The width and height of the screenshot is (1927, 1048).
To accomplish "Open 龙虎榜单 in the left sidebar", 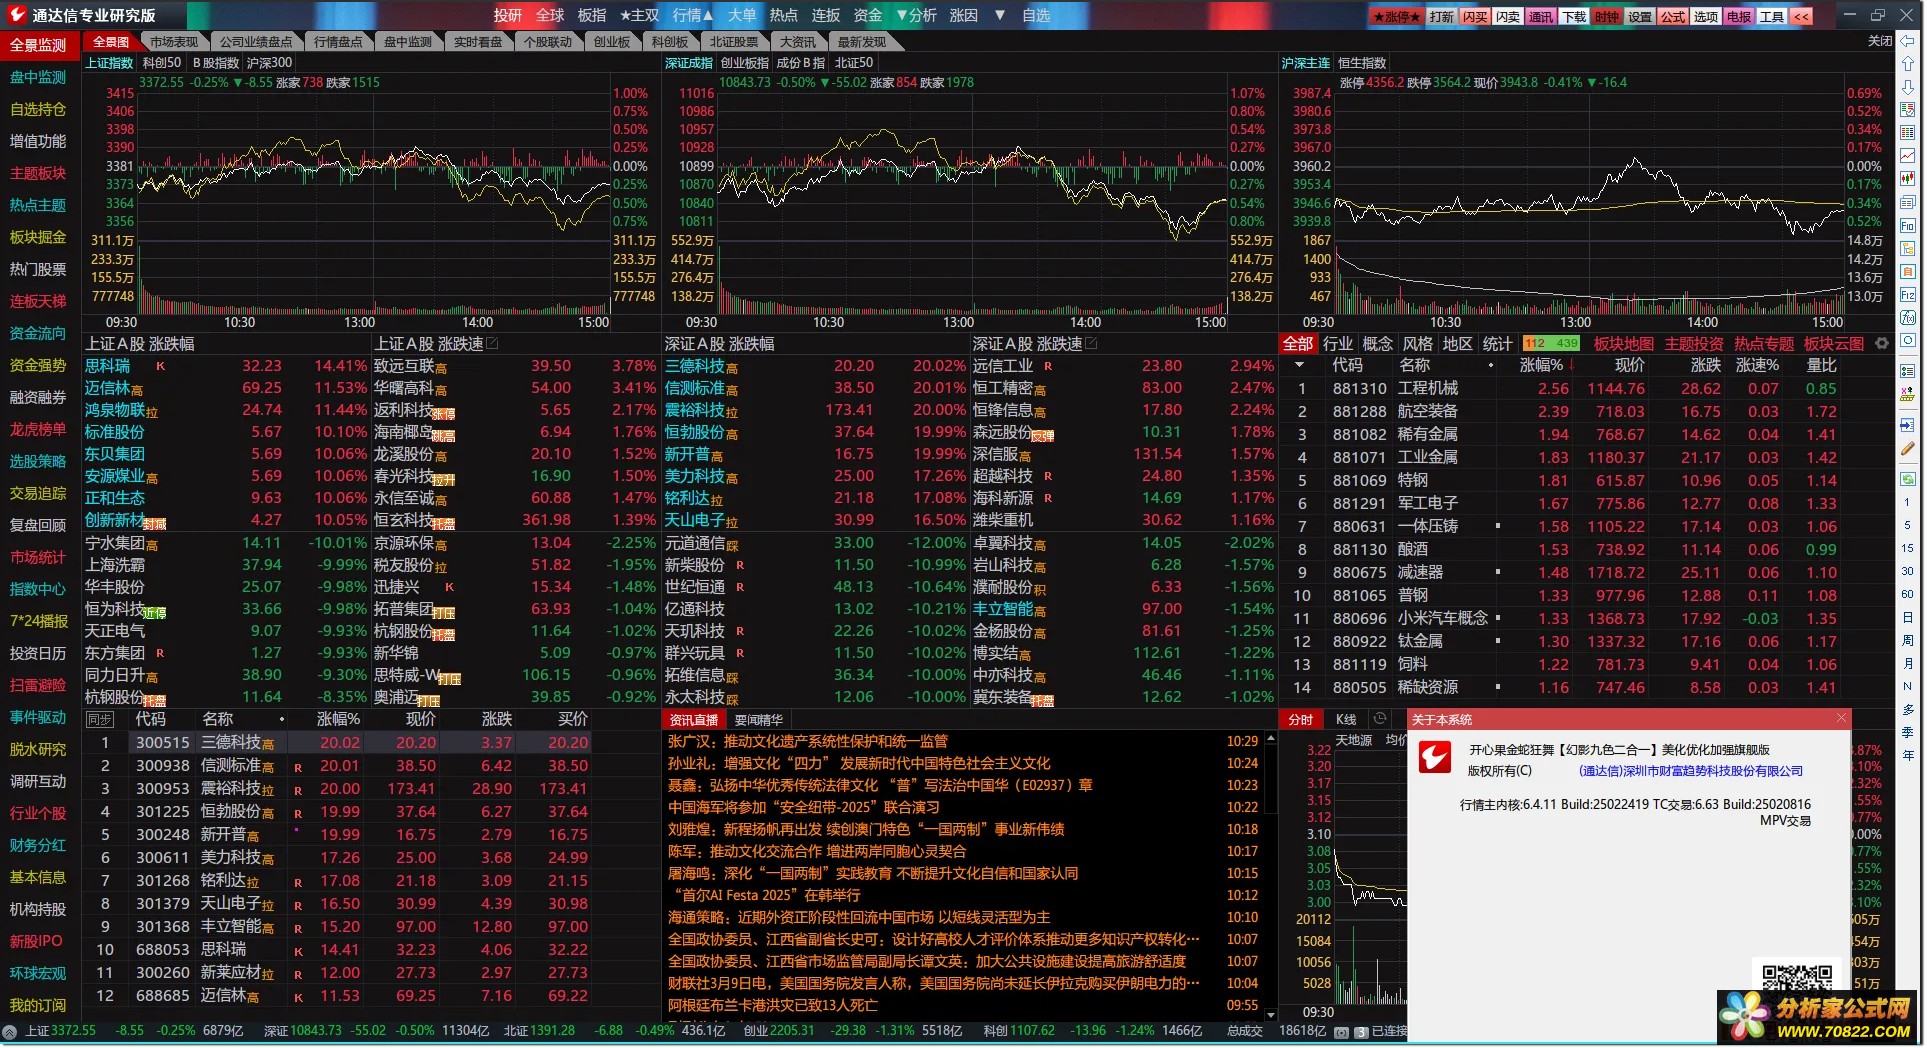I will (x=38, y=429).
